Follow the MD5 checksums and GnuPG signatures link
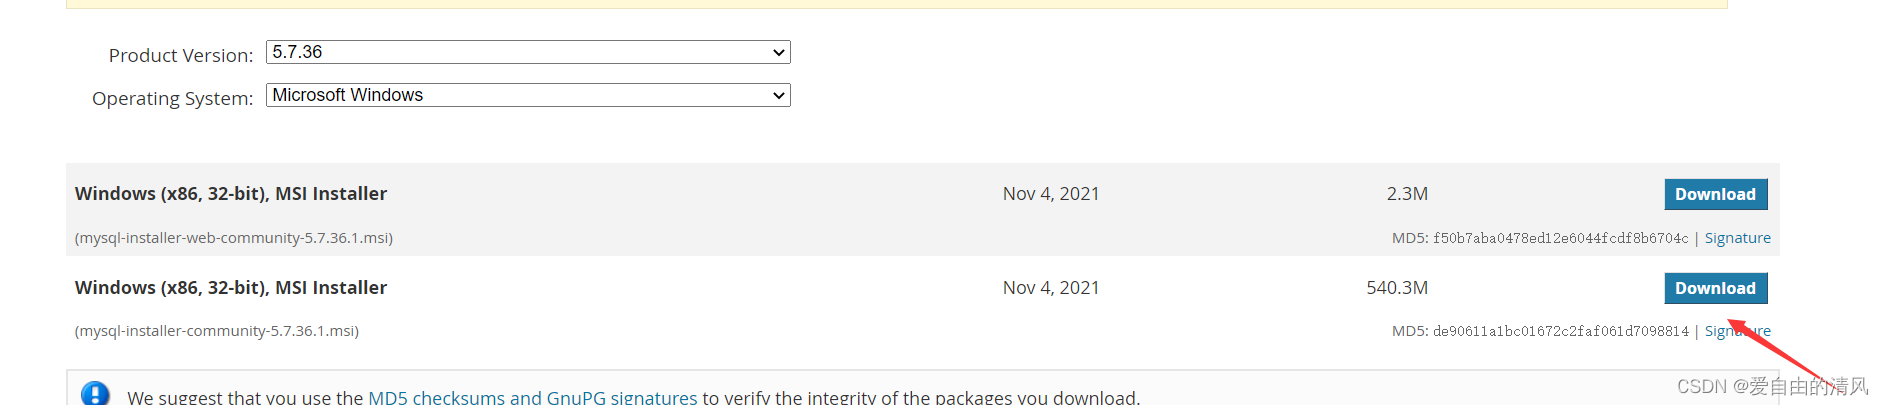Image resolution: width=1884 pixels, height=405 pixels. (x=532, y=397)
